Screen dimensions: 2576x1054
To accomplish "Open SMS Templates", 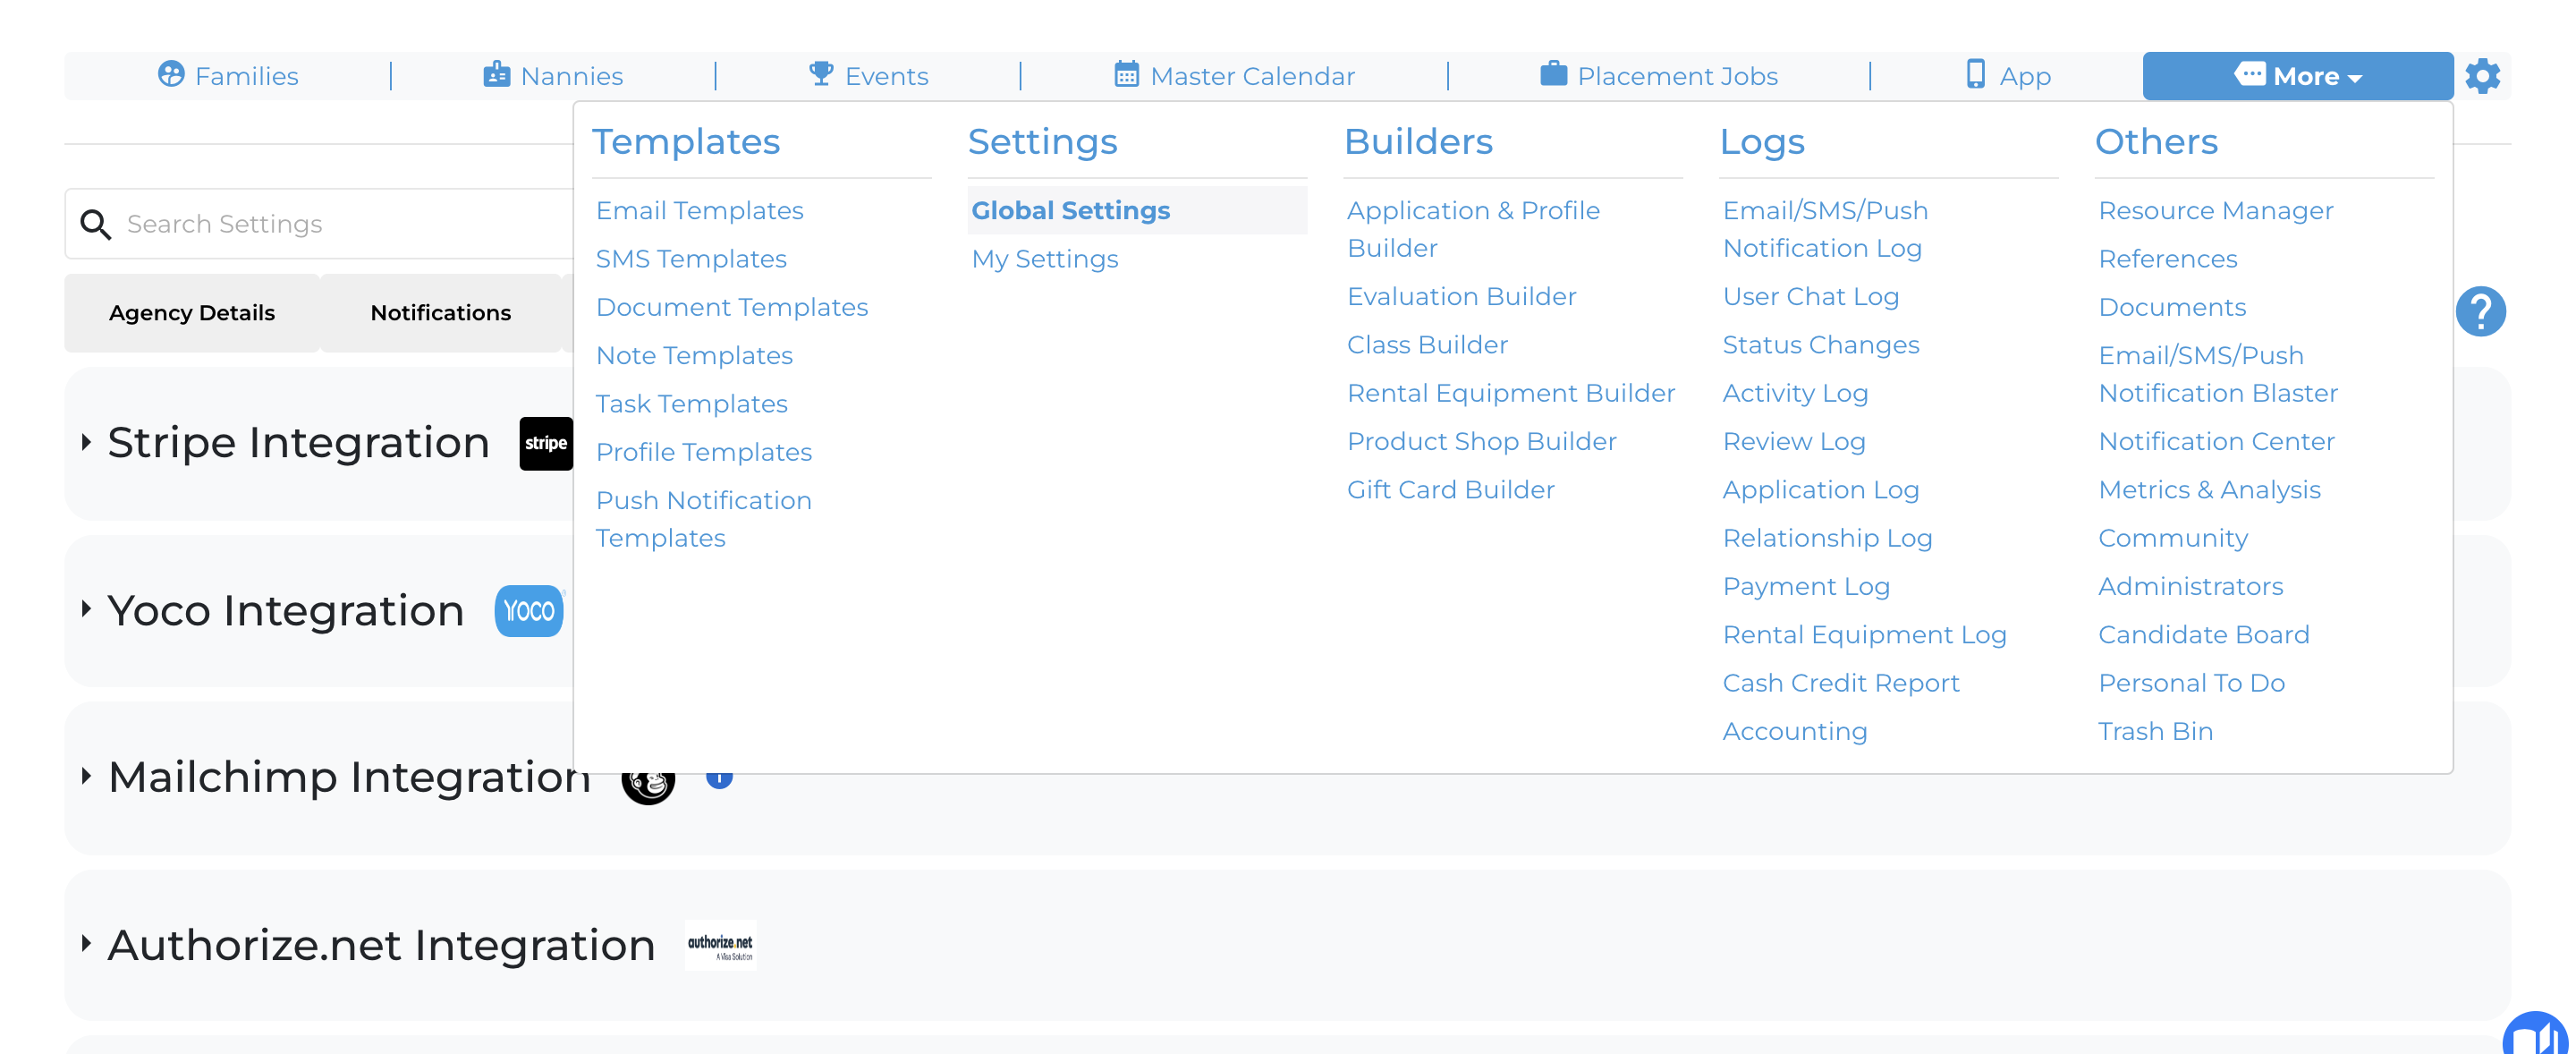I will (691, 259).
